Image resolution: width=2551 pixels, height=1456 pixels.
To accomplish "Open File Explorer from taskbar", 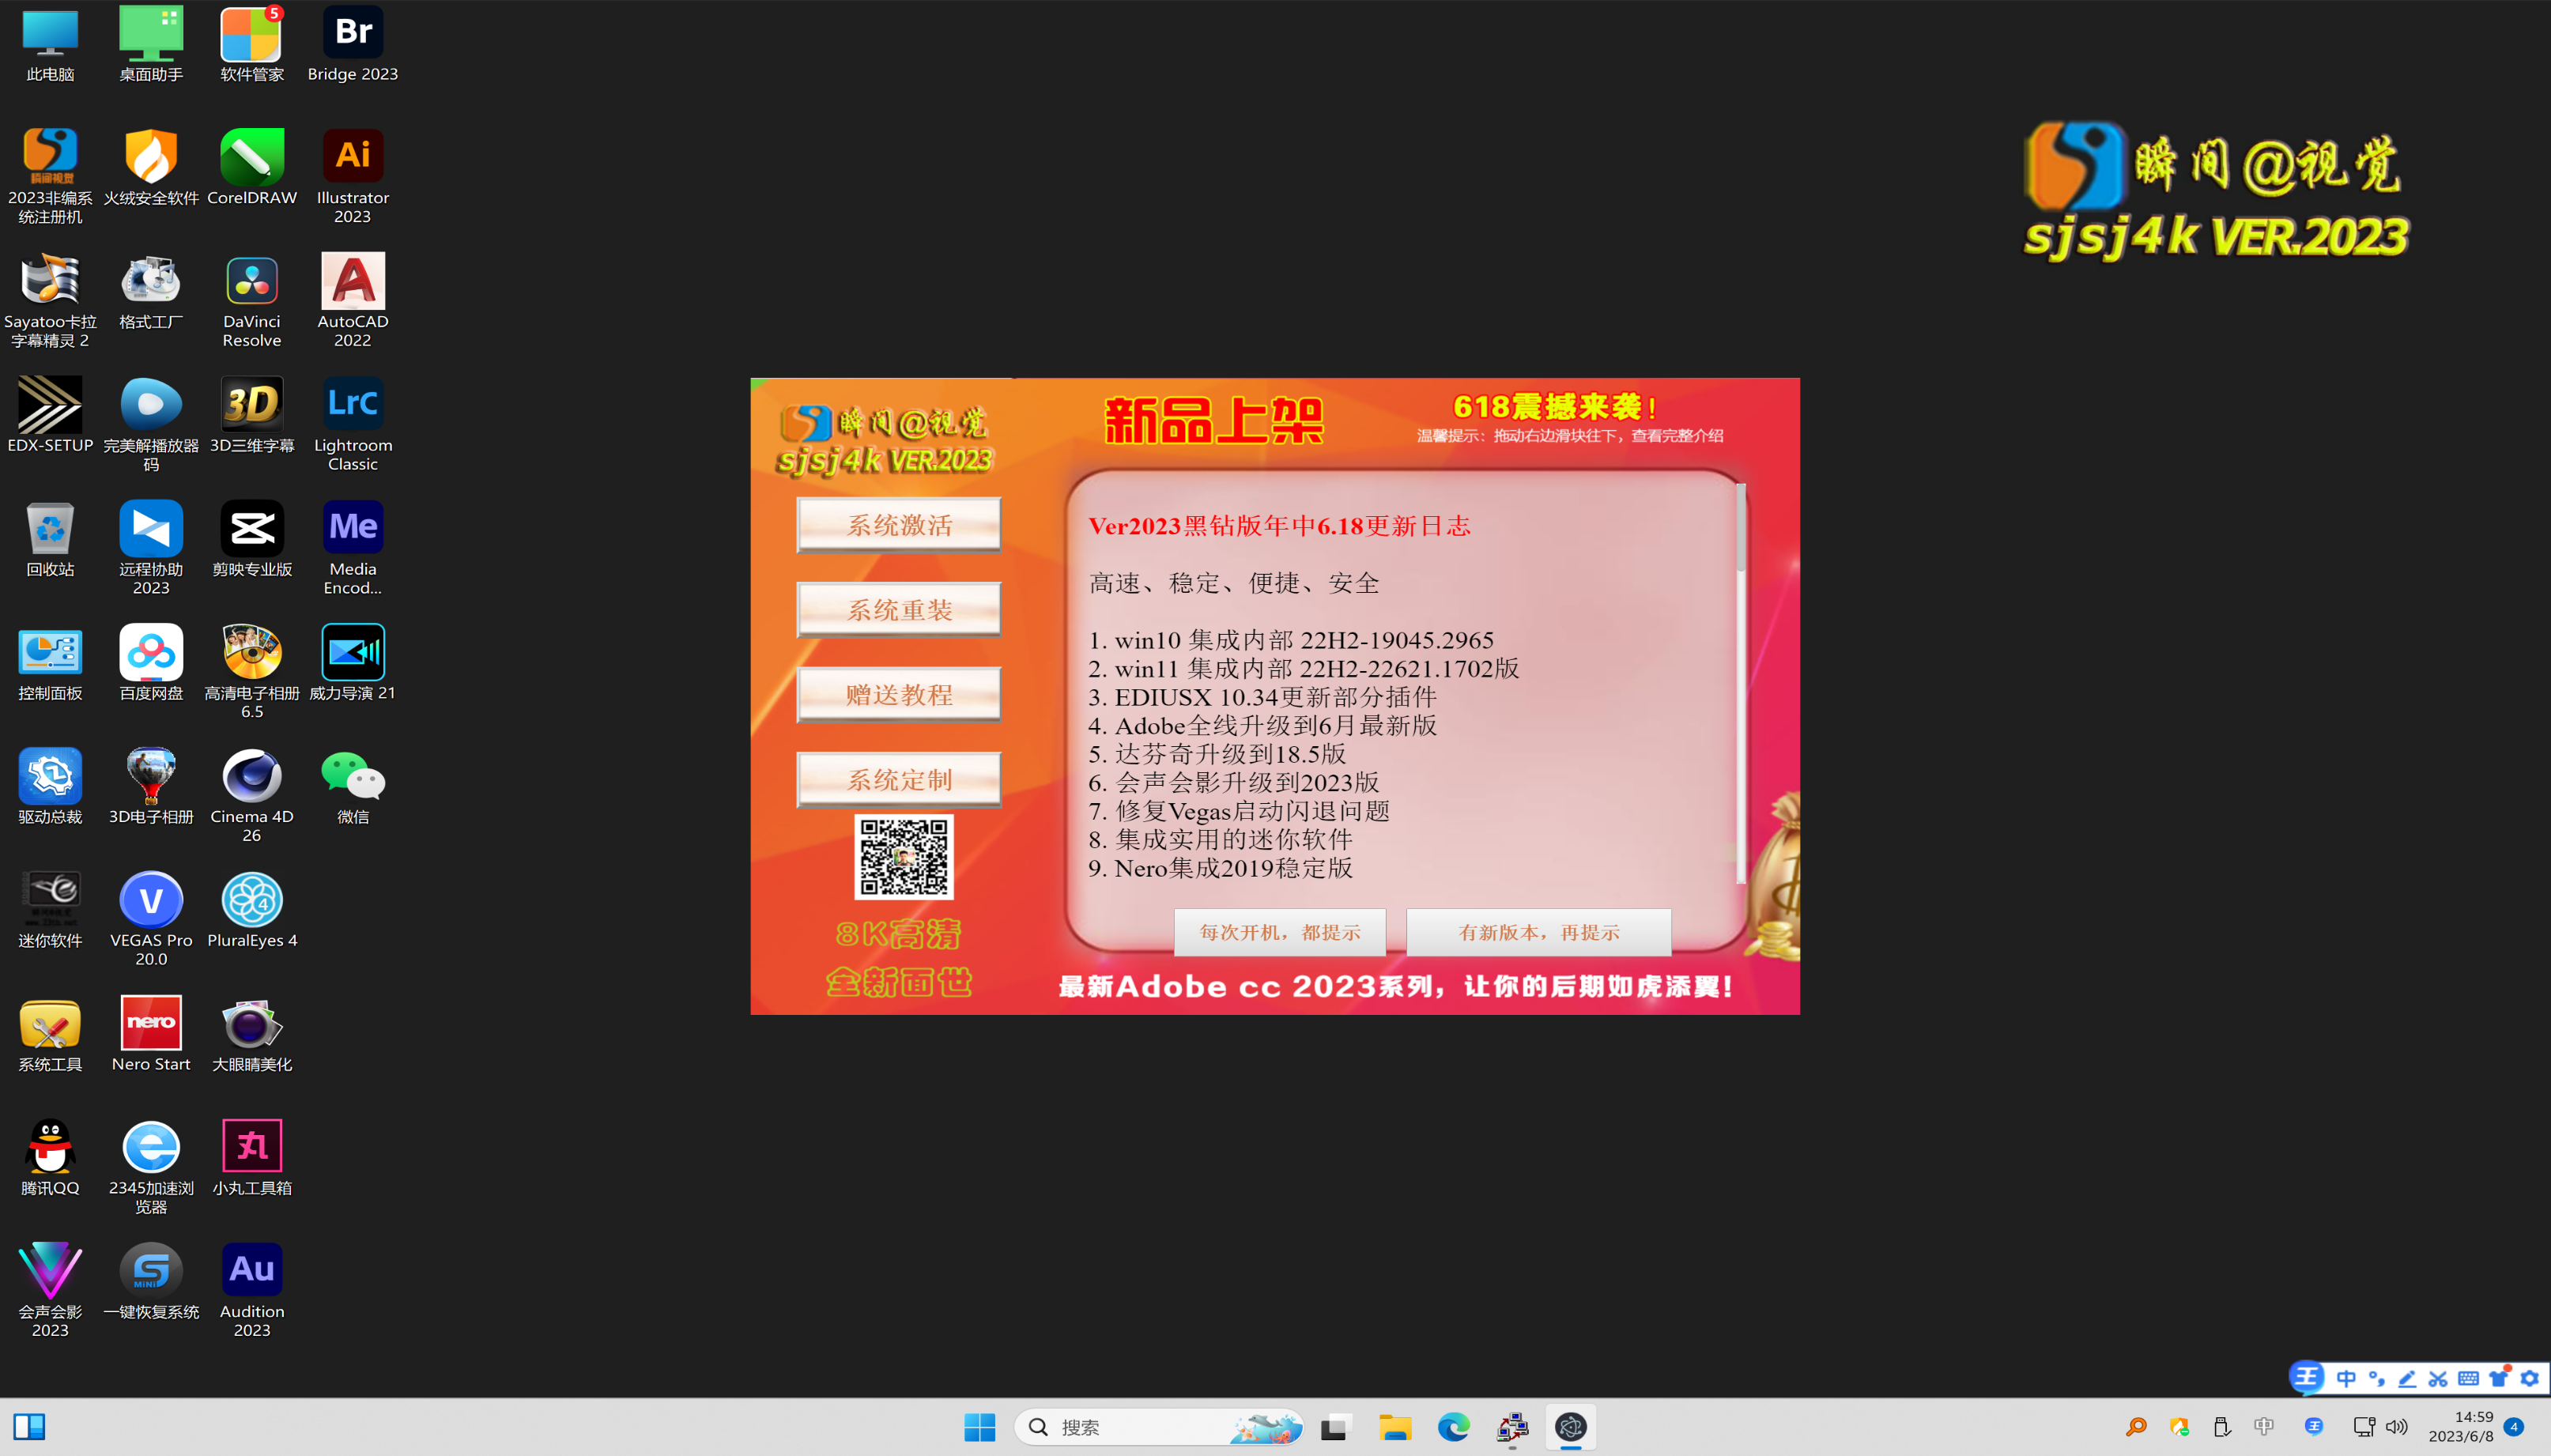I will [1394, 1427].
